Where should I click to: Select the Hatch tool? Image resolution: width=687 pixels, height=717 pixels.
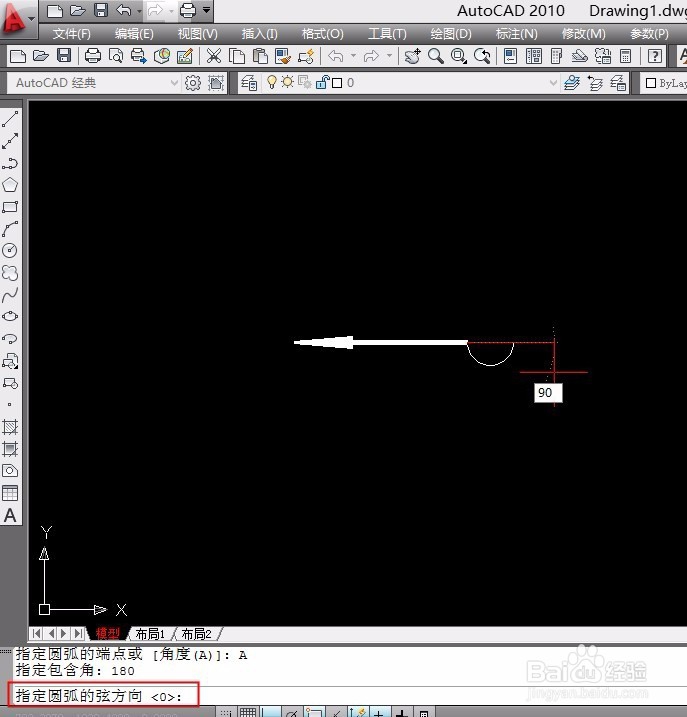10,427
